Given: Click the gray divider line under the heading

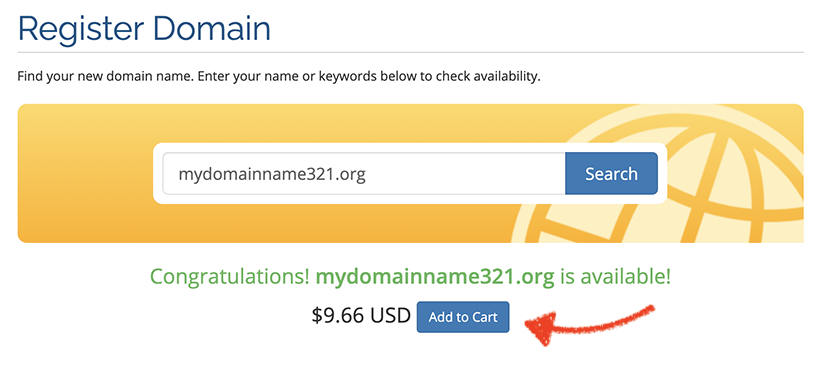Looking at the screenshot, I should coord(410,52).
